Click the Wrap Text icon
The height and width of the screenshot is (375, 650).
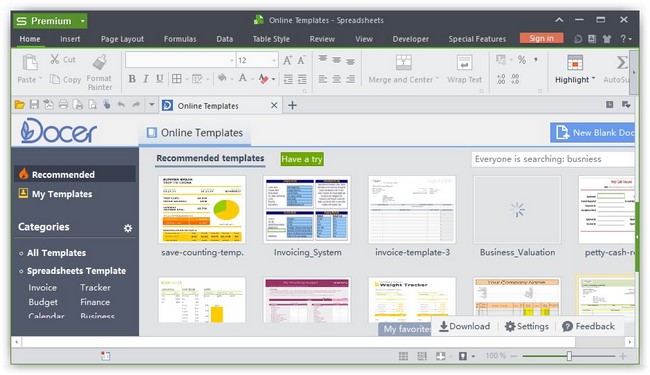point(464,63)
